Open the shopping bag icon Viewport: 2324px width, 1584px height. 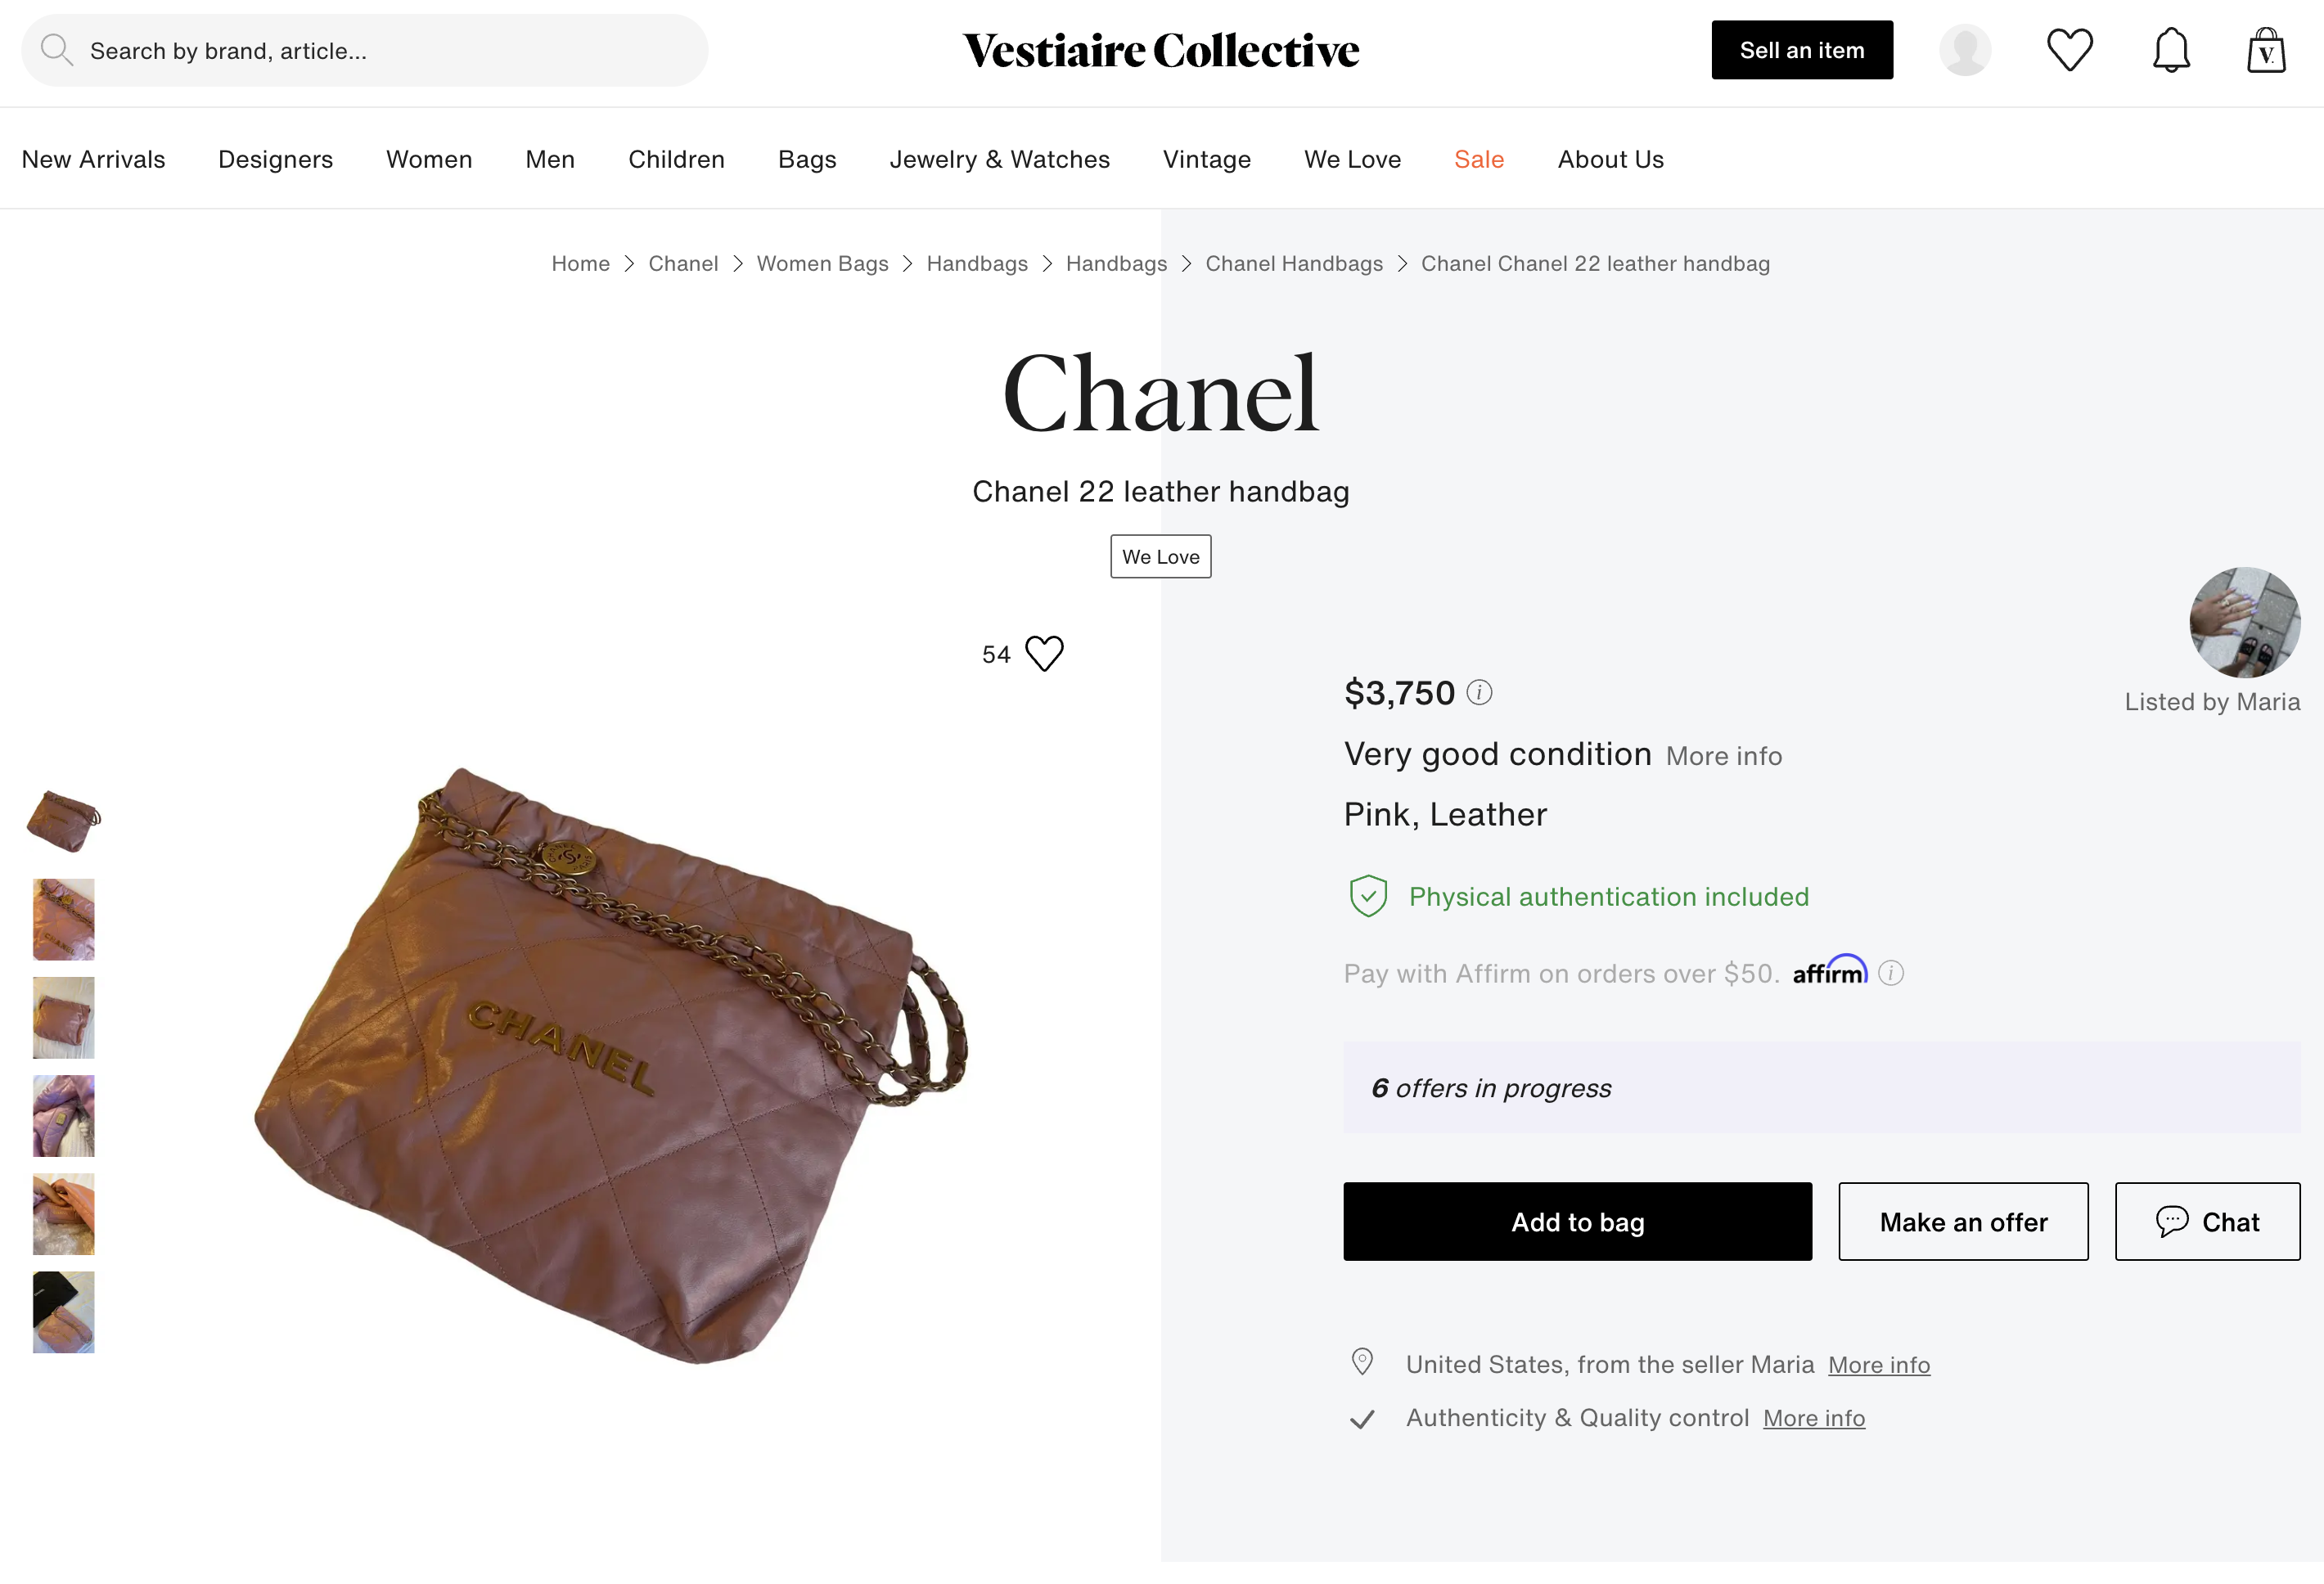(x=2266, y=50)
